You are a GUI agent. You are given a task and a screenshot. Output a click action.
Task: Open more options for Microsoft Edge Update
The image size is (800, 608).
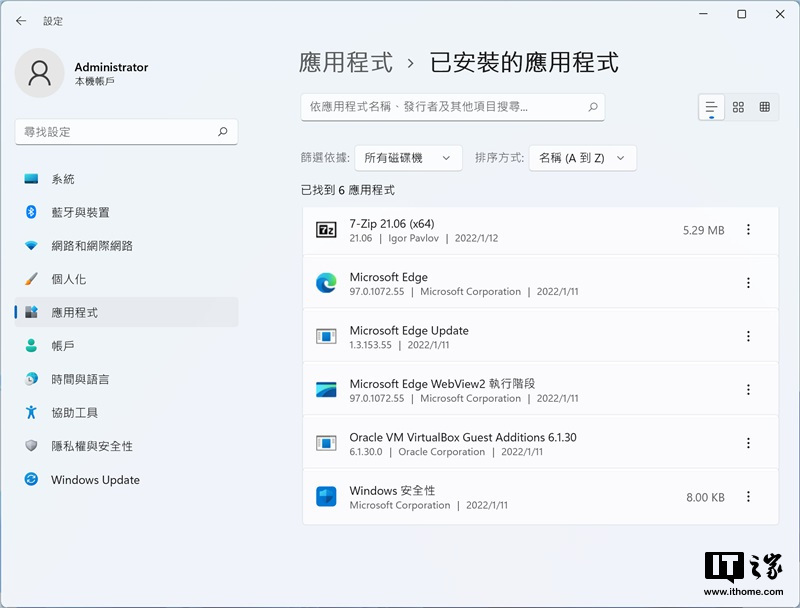coord(748,337)
